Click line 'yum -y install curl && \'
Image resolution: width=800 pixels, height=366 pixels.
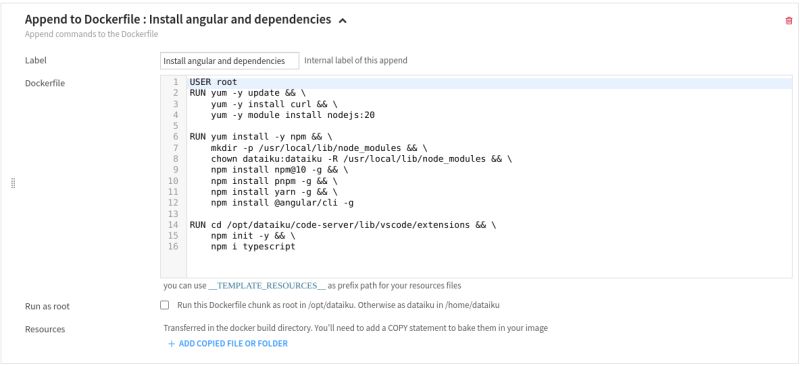(x=274, y=104)
